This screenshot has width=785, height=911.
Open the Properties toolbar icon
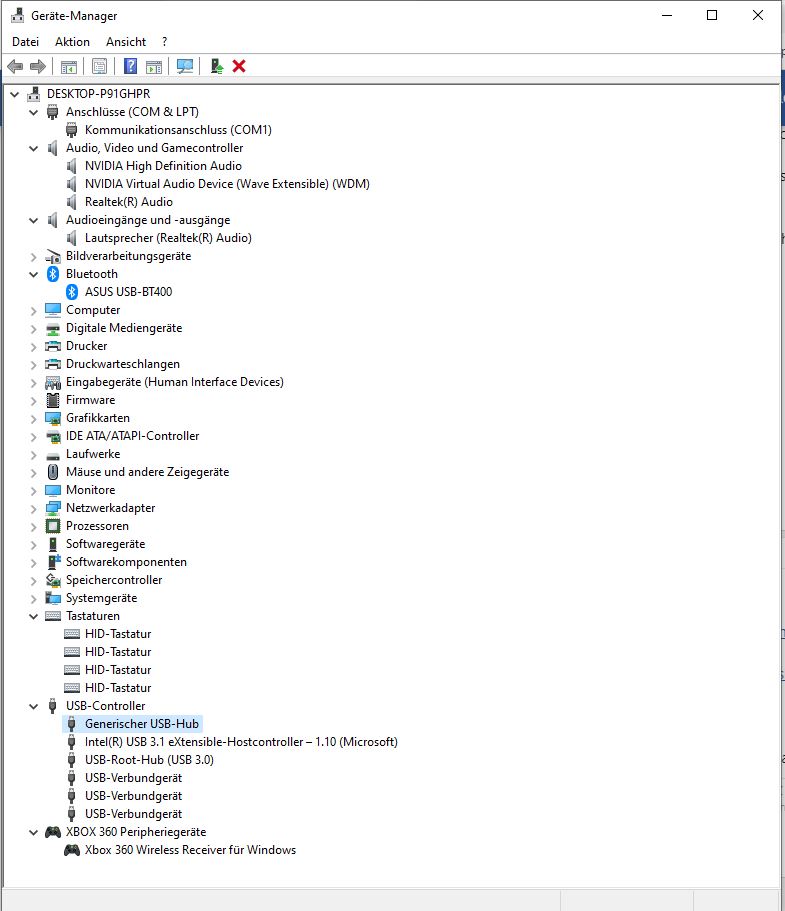pos(99,66)
